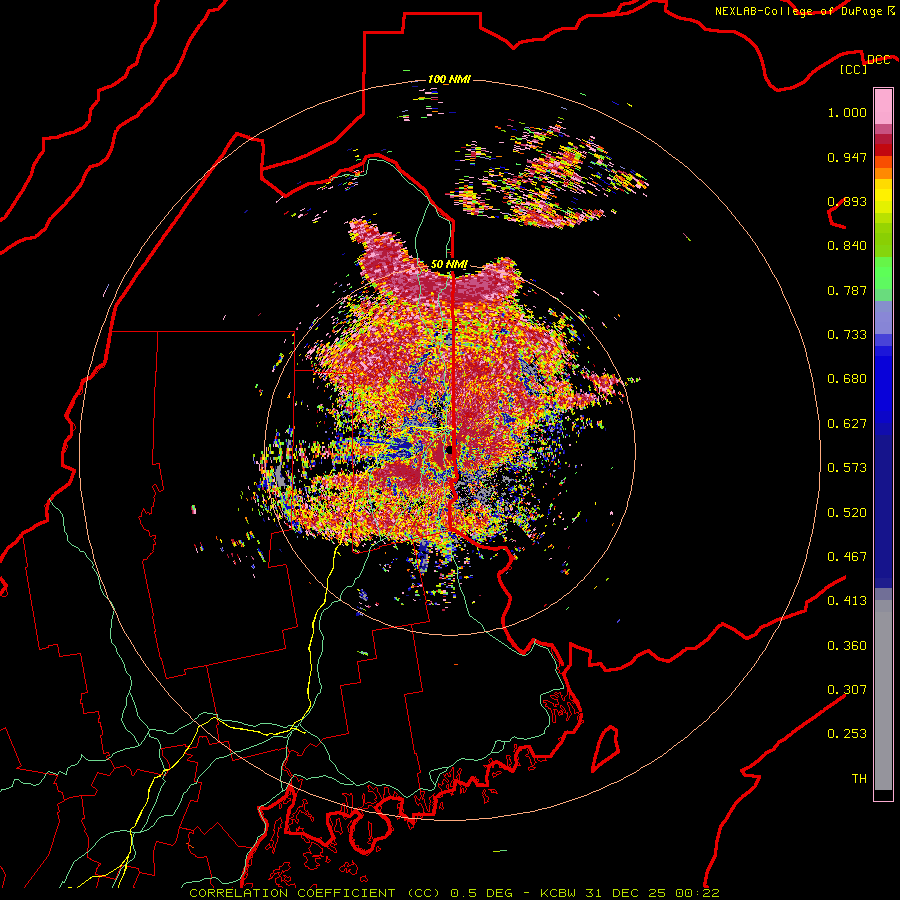Click the light pink color bar segment
Image resolution: width=900 pixels, height=900 pixels.
(883, 107)
